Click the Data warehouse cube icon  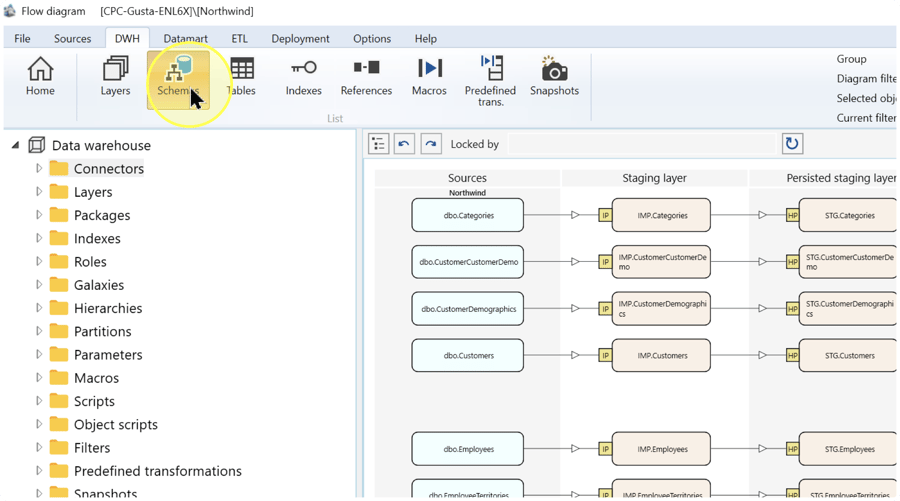pyautogui.click(x=37, y=145)
